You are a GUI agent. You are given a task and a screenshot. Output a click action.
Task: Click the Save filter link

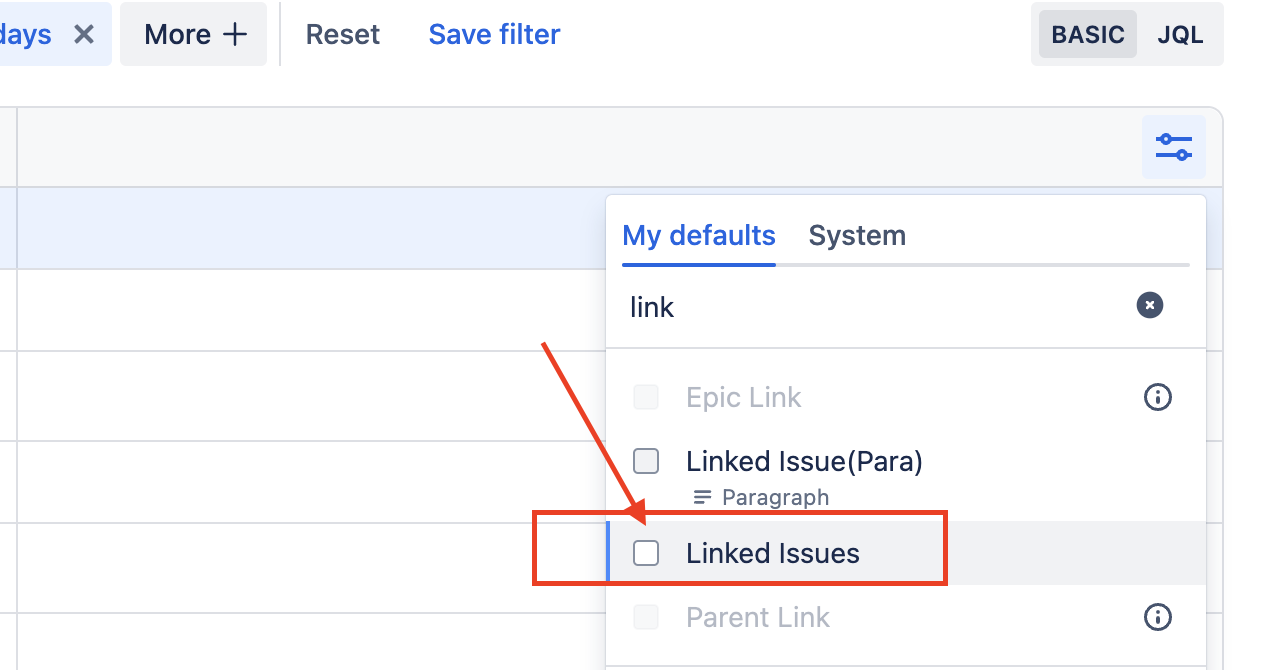494,34
